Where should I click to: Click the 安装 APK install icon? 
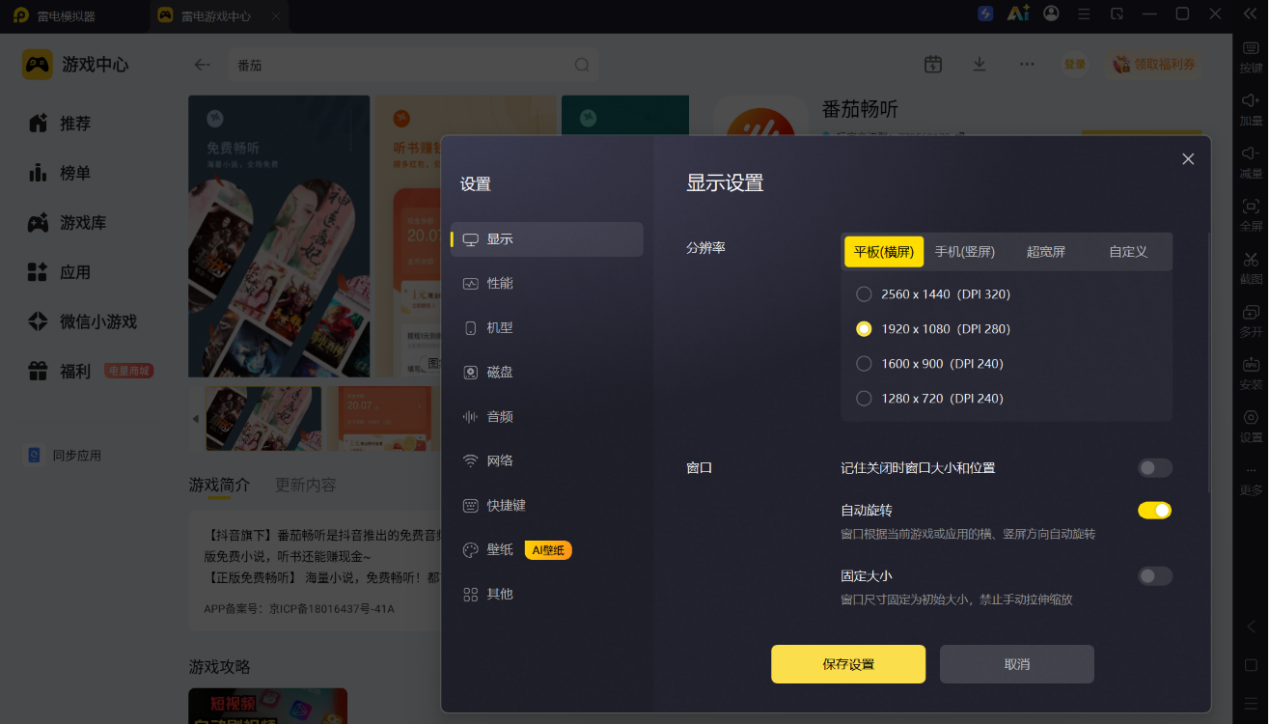click(x=1251, y=373)
